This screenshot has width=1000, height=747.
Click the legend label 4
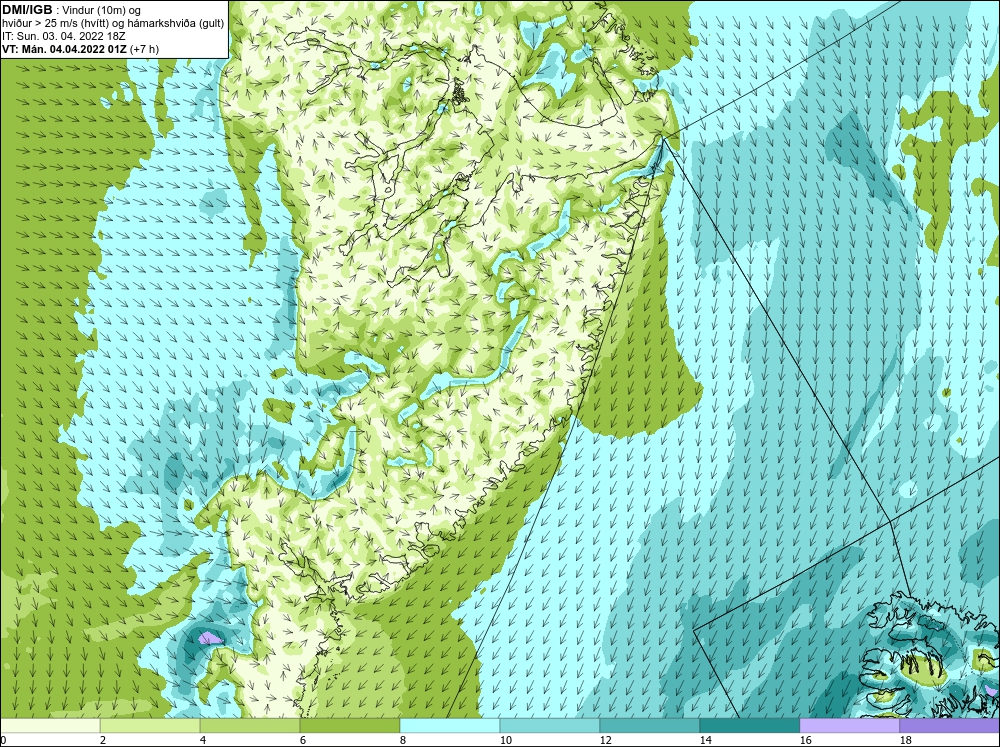coord(203,740)
